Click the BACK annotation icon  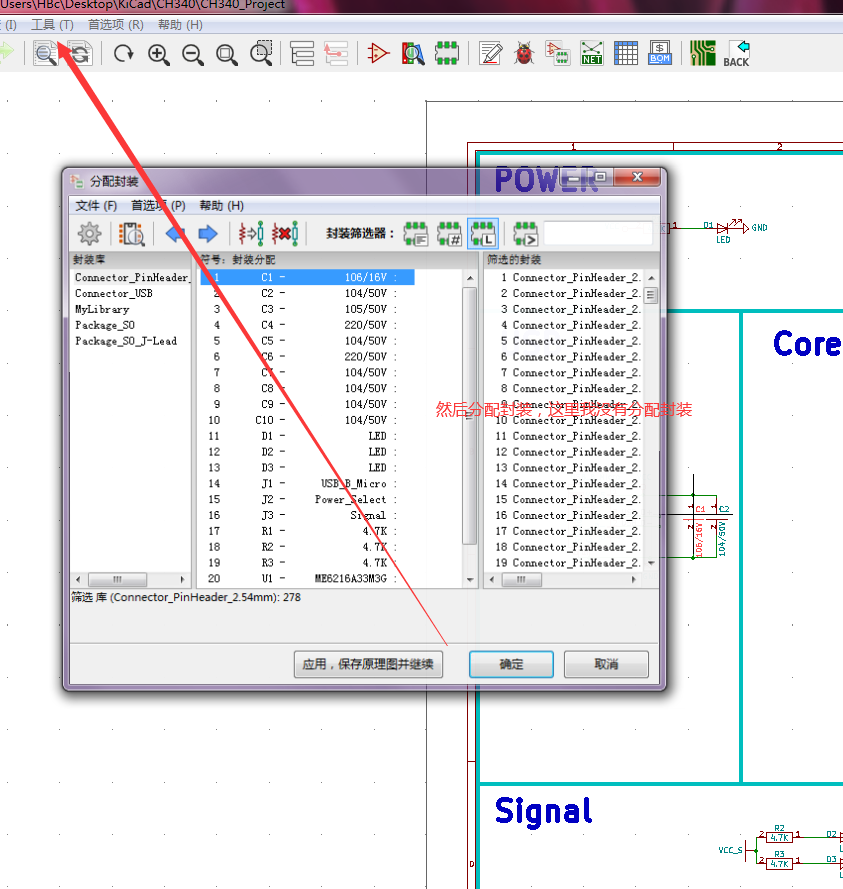pos(735,53)
